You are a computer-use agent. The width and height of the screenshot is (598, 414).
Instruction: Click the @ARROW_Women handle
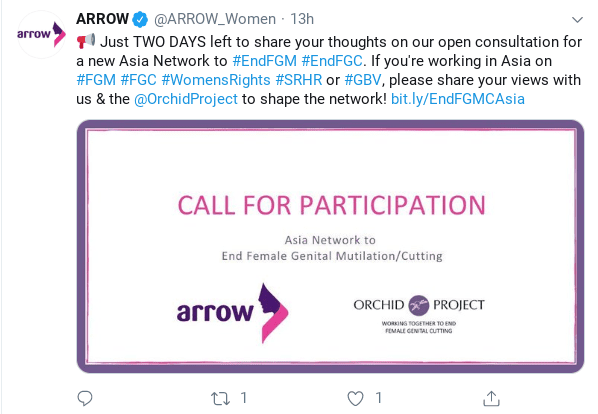coord(215,19)
